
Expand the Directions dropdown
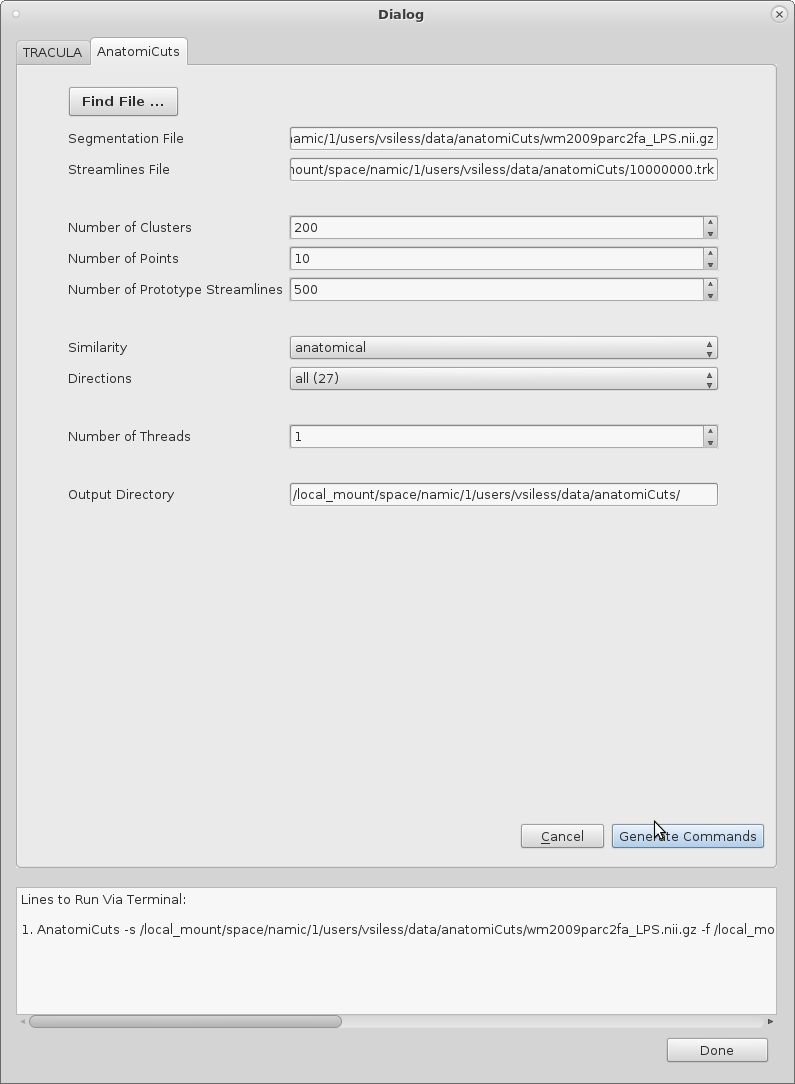pyautogui.click(x=503, y=378)
